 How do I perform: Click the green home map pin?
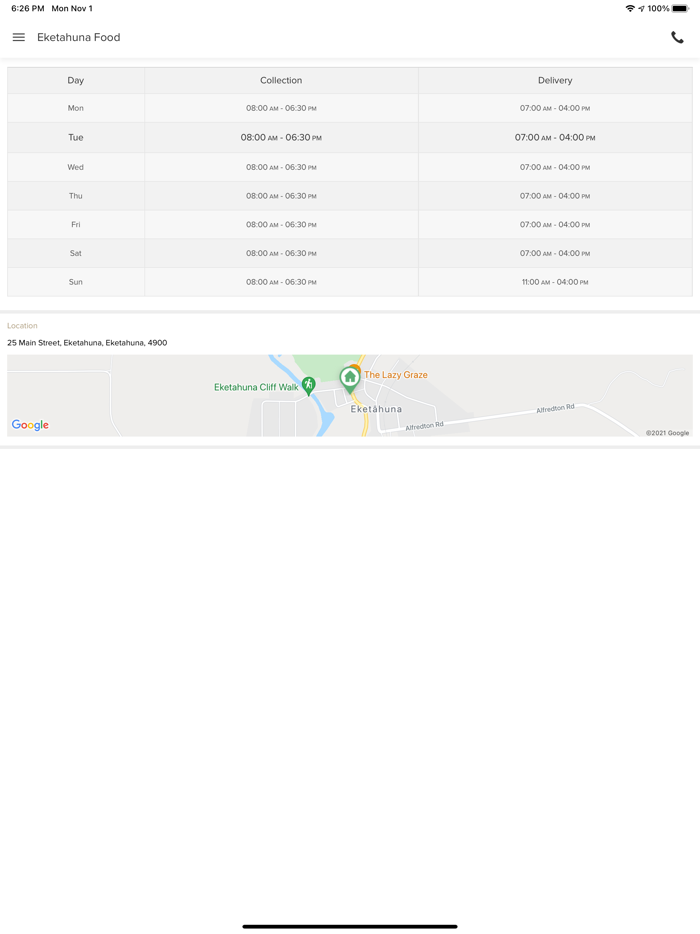[349, 378]
